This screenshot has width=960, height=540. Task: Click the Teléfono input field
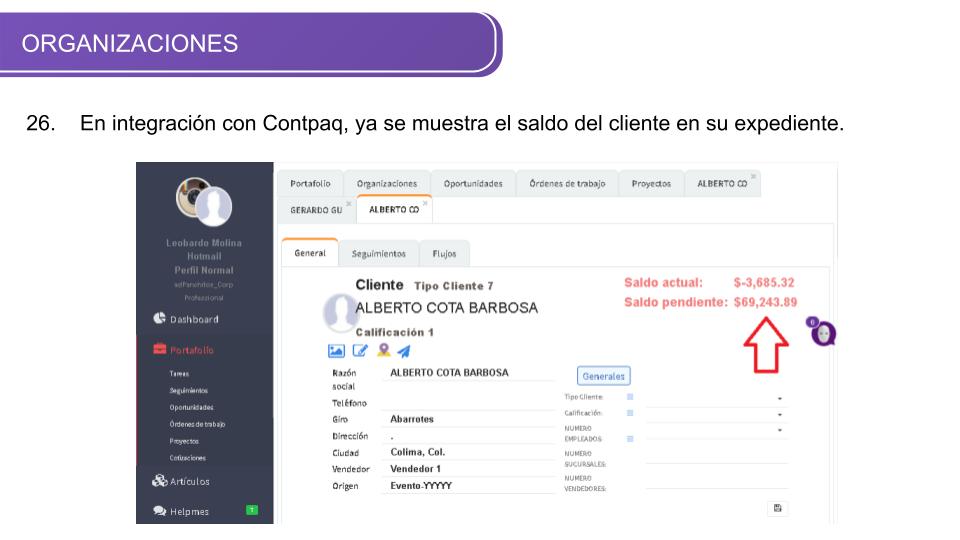(470, 402)
